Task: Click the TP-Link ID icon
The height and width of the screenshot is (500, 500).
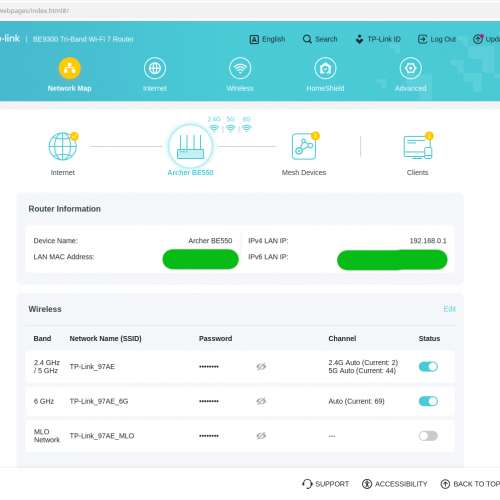Action: 359,39
